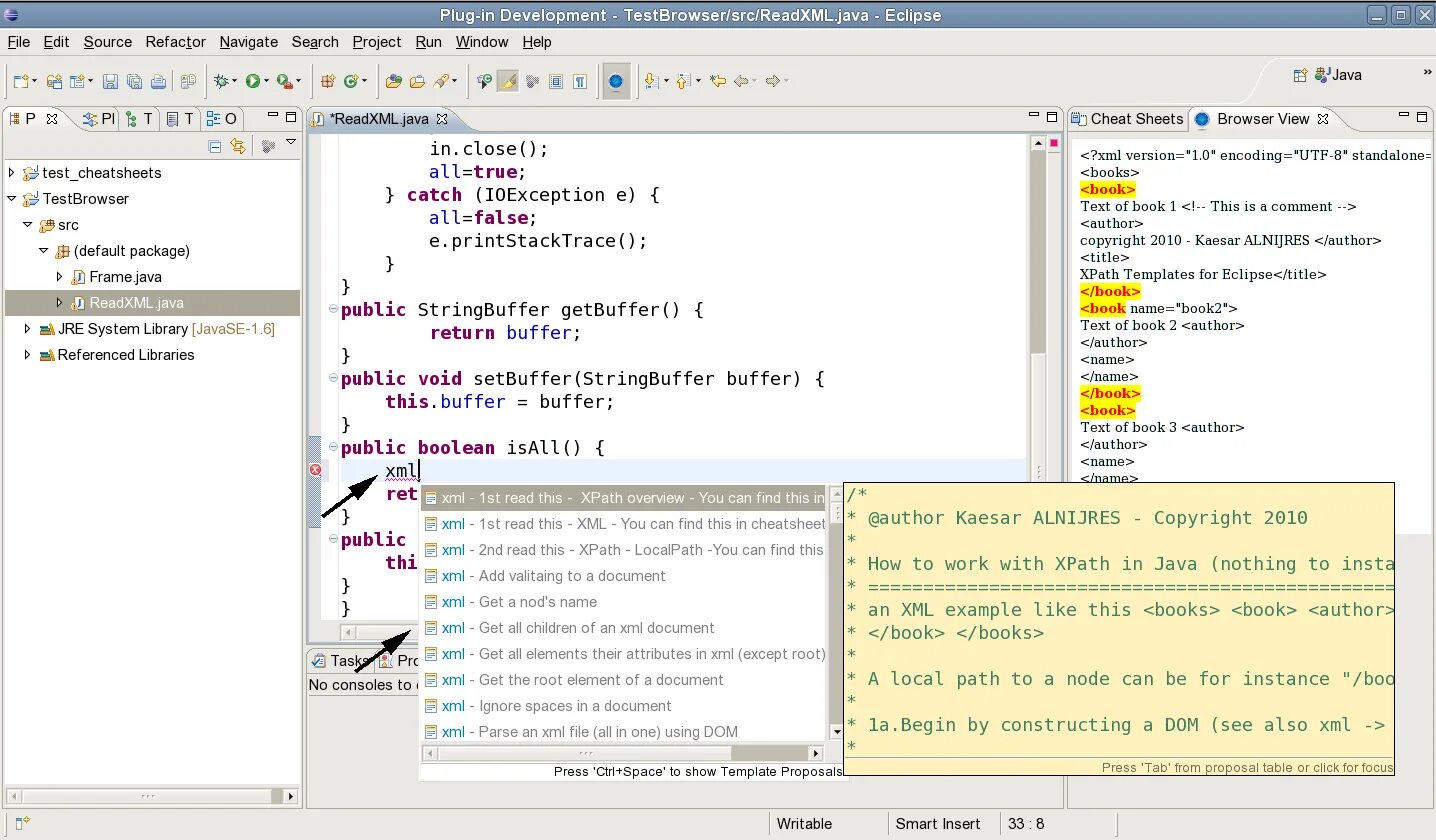Click the Open Perspective icon

tap(1300, 75)
